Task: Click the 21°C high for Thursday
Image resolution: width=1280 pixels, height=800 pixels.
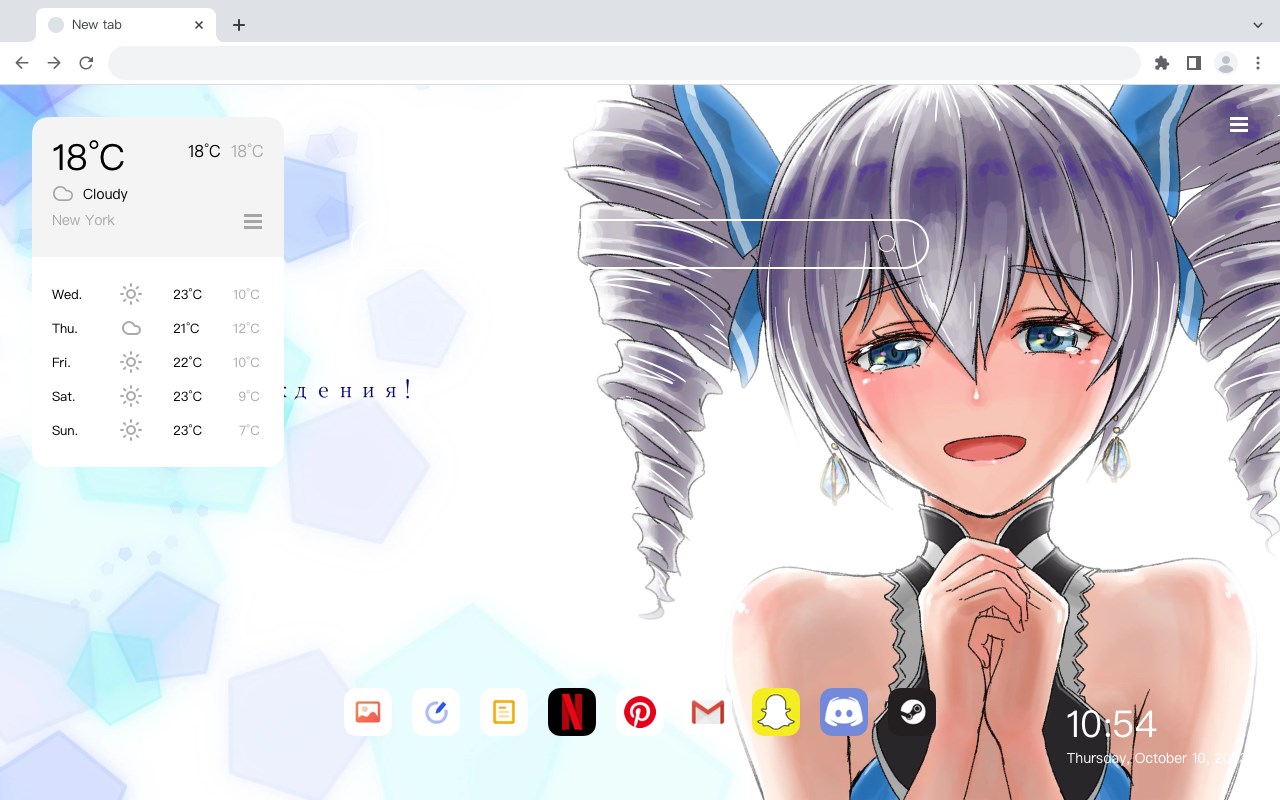Action: pos(186,328)
